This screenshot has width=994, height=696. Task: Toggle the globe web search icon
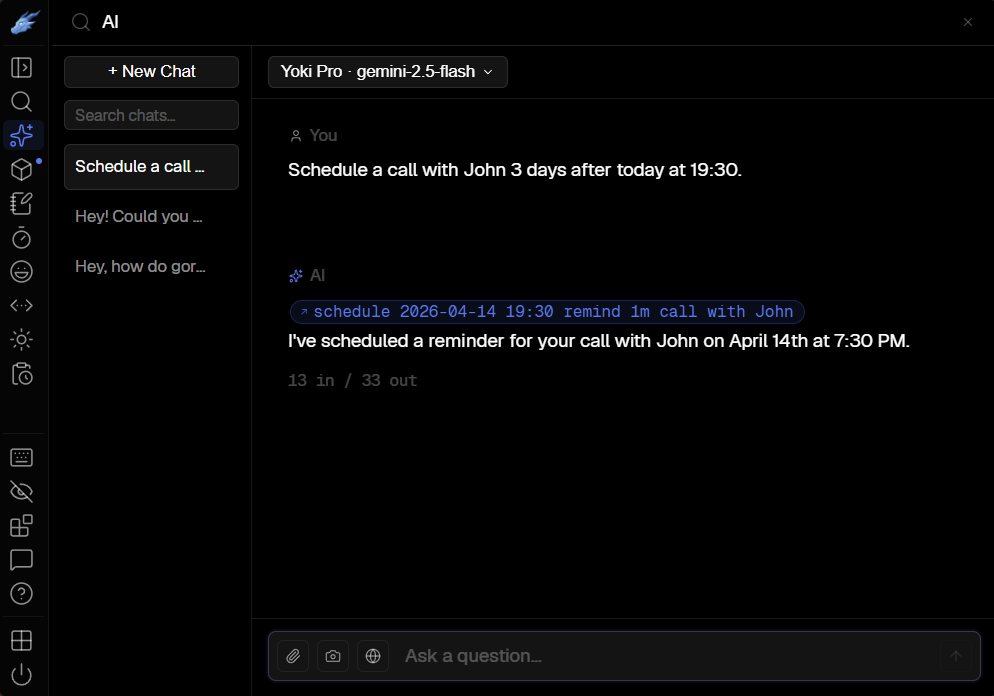[x=373, y=656]
